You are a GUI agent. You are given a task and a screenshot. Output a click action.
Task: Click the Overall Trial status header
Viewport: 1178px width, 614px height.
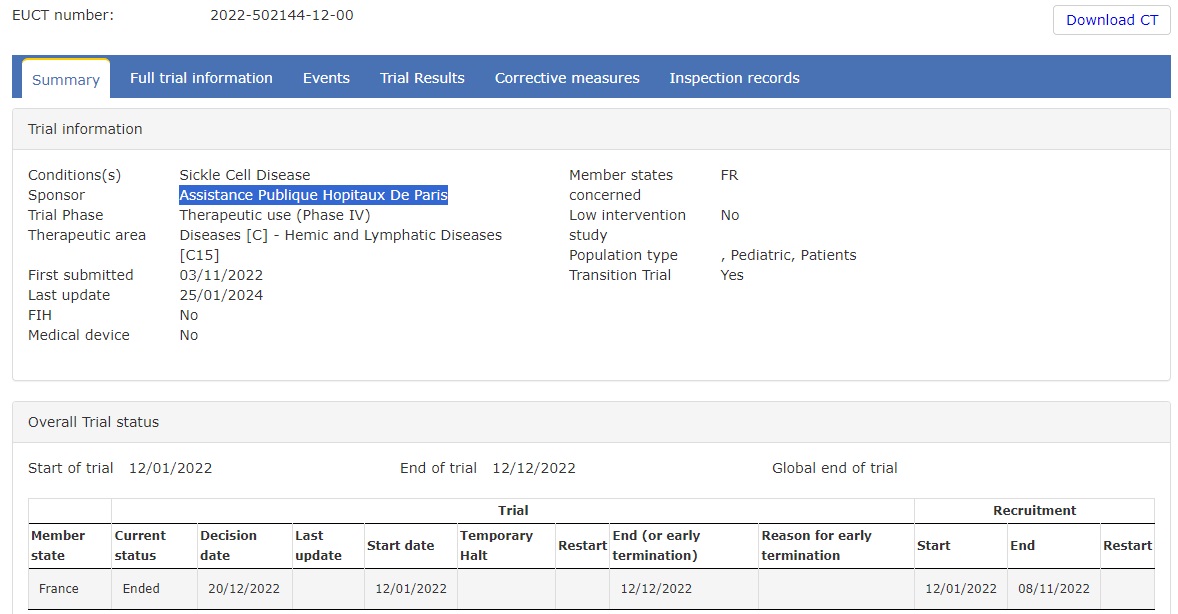[591, 422]
